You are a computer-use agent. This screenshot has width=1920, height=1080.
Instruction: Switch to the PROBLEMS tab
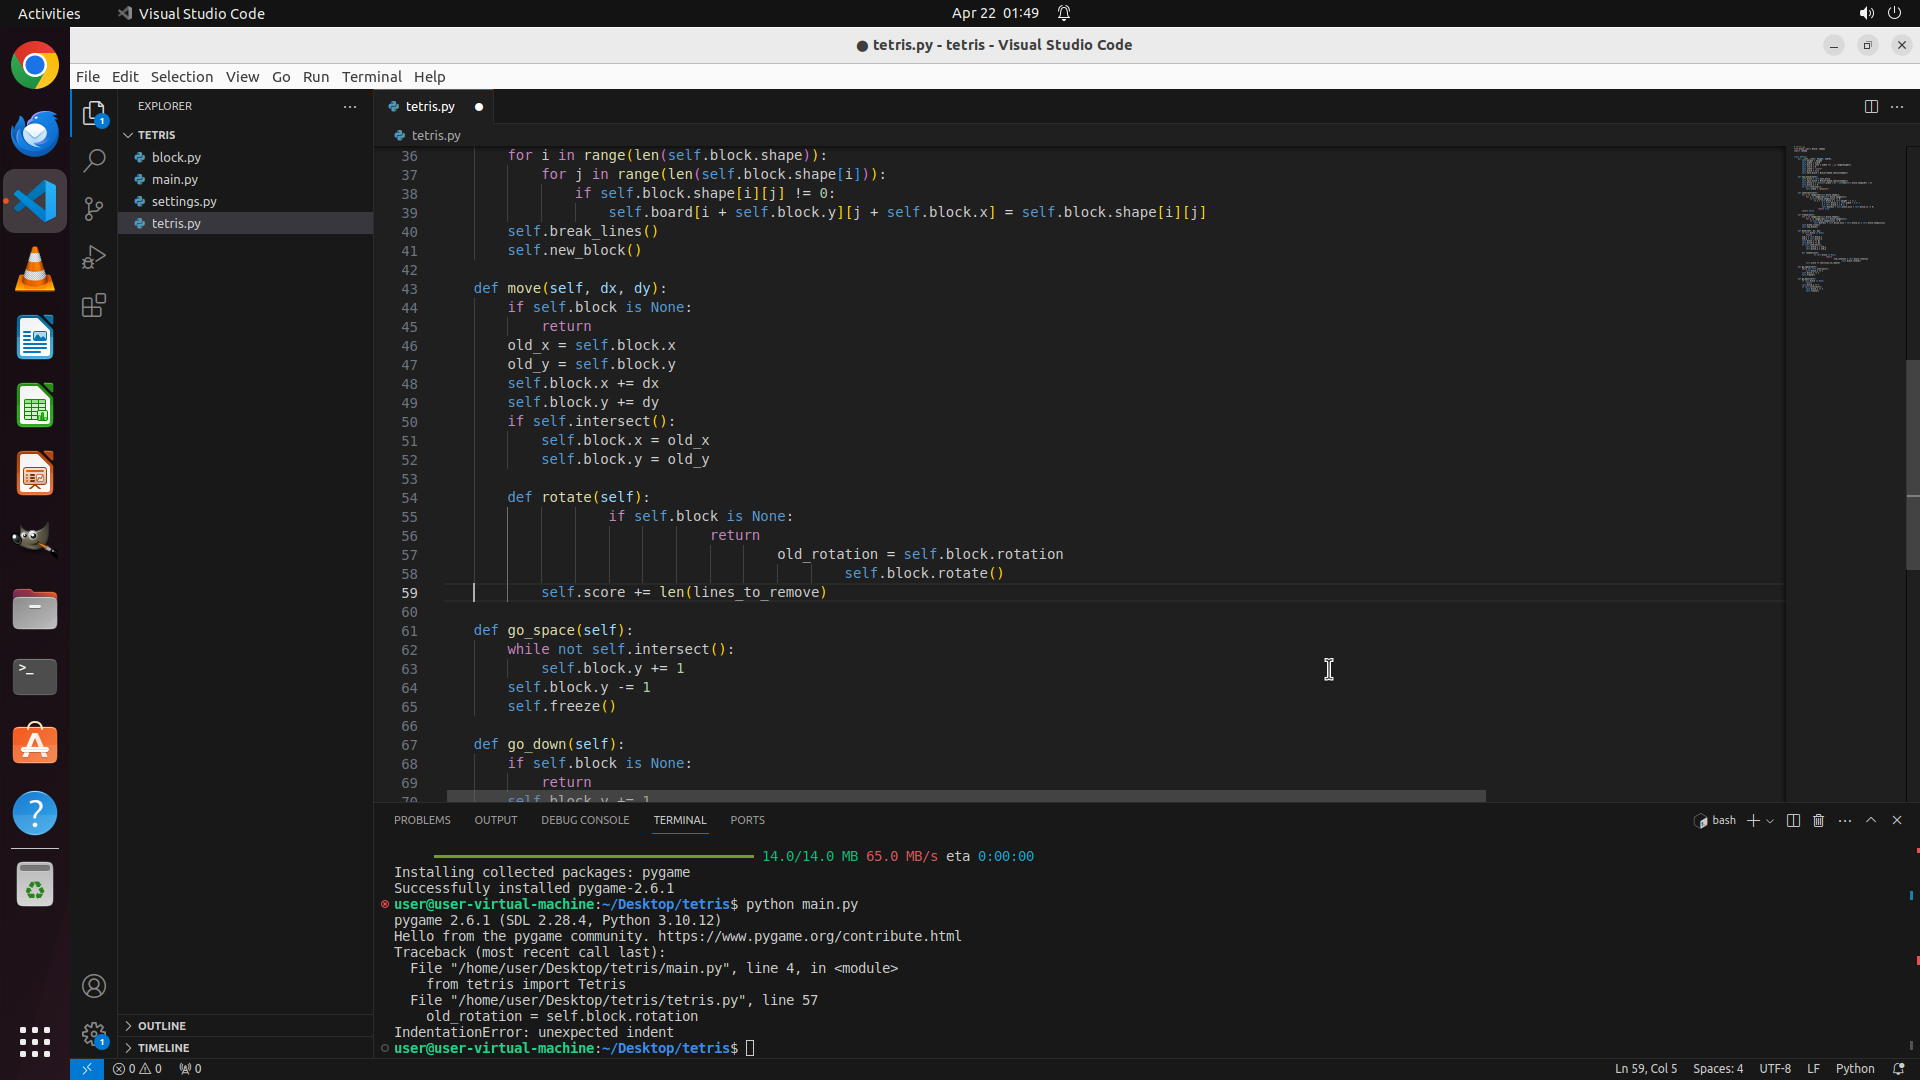click(422, 820)
